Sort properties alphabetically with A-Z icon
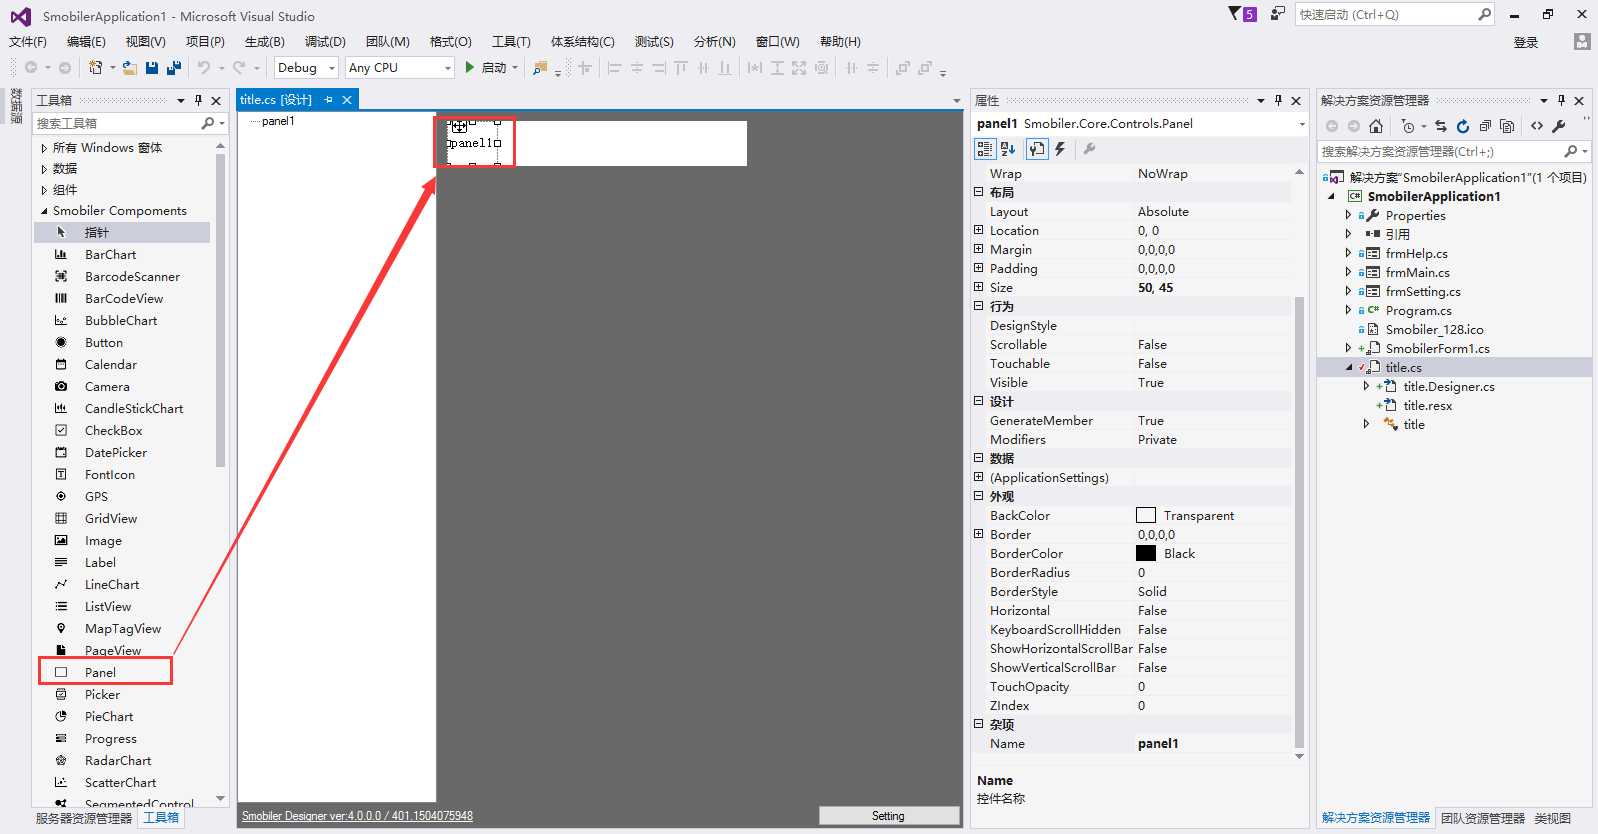This screenshot has width=1598, height=834. point(1009,149)
